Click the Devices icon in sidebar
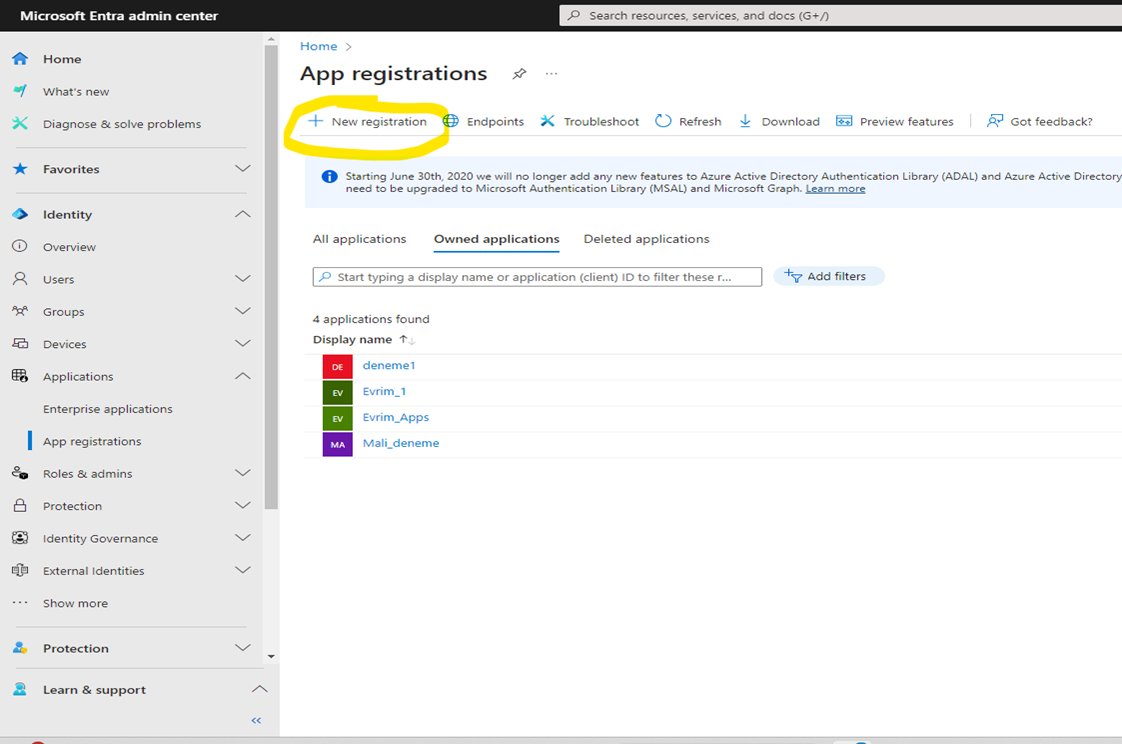 (x=20, y=343)
